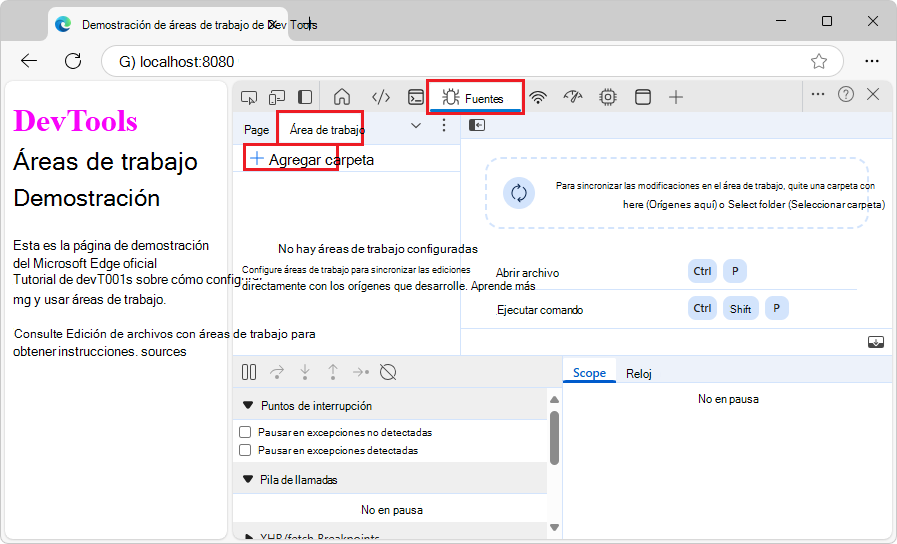The image size is (897, 544).
Task: Click the DevTools heading on page
Action: 76,121
